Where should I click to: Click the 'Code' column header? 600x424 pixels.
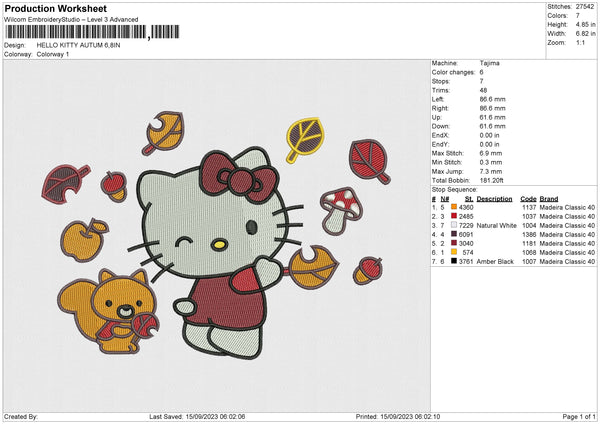point(528,199)
